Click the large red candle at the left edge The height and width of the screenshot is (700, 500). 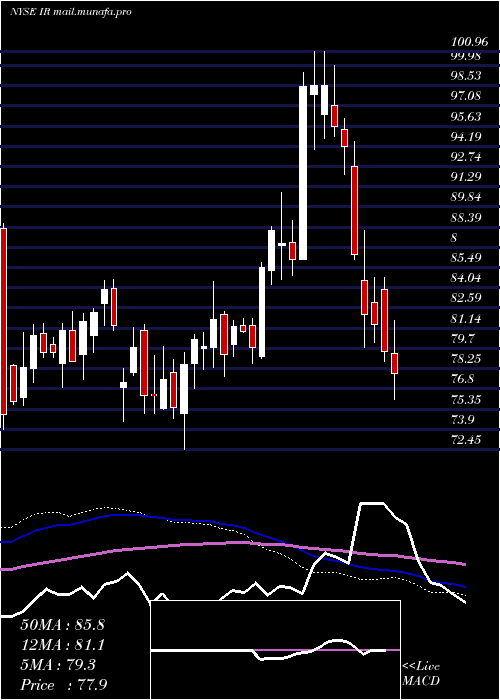tap(4, 321)
